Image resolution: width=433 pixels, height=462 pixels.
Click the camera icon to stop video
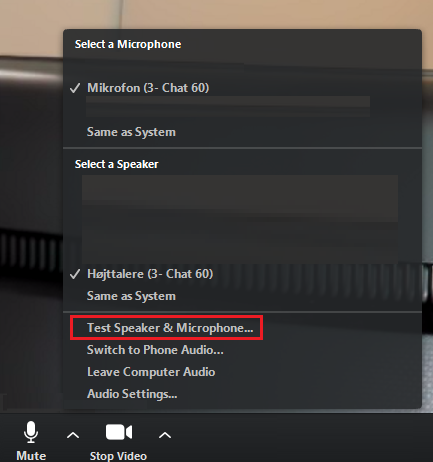(119, 432)
